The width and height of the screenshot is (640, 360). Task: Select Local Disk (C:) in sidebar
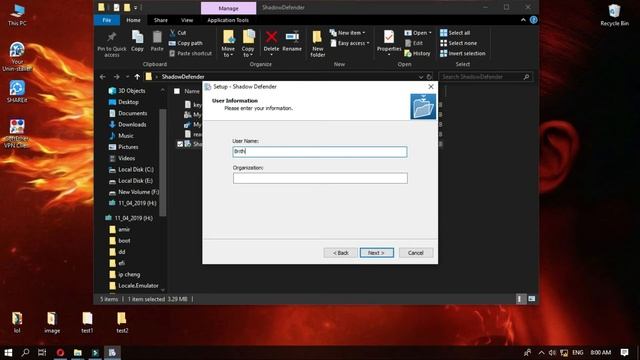pos(131,169)
